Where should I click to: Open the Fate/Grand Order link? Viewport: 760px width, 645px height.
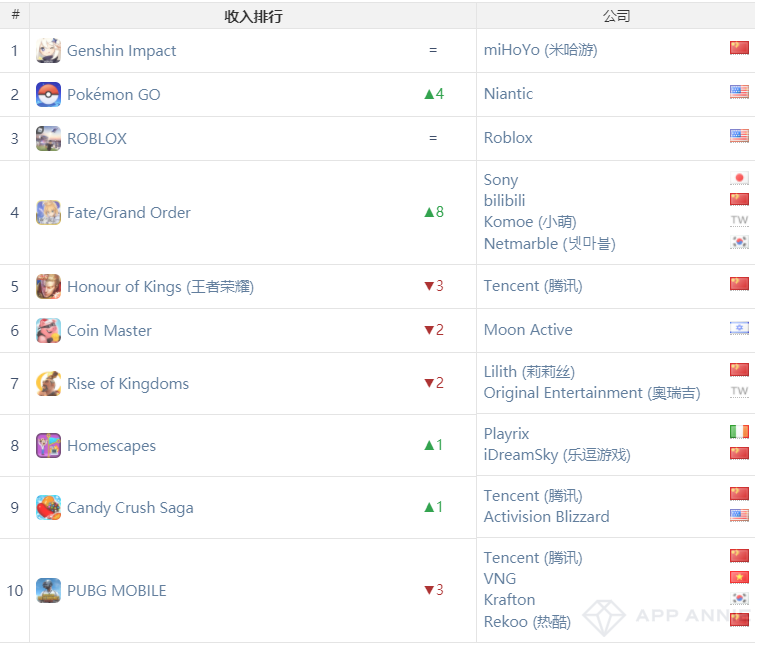[128, 213]
